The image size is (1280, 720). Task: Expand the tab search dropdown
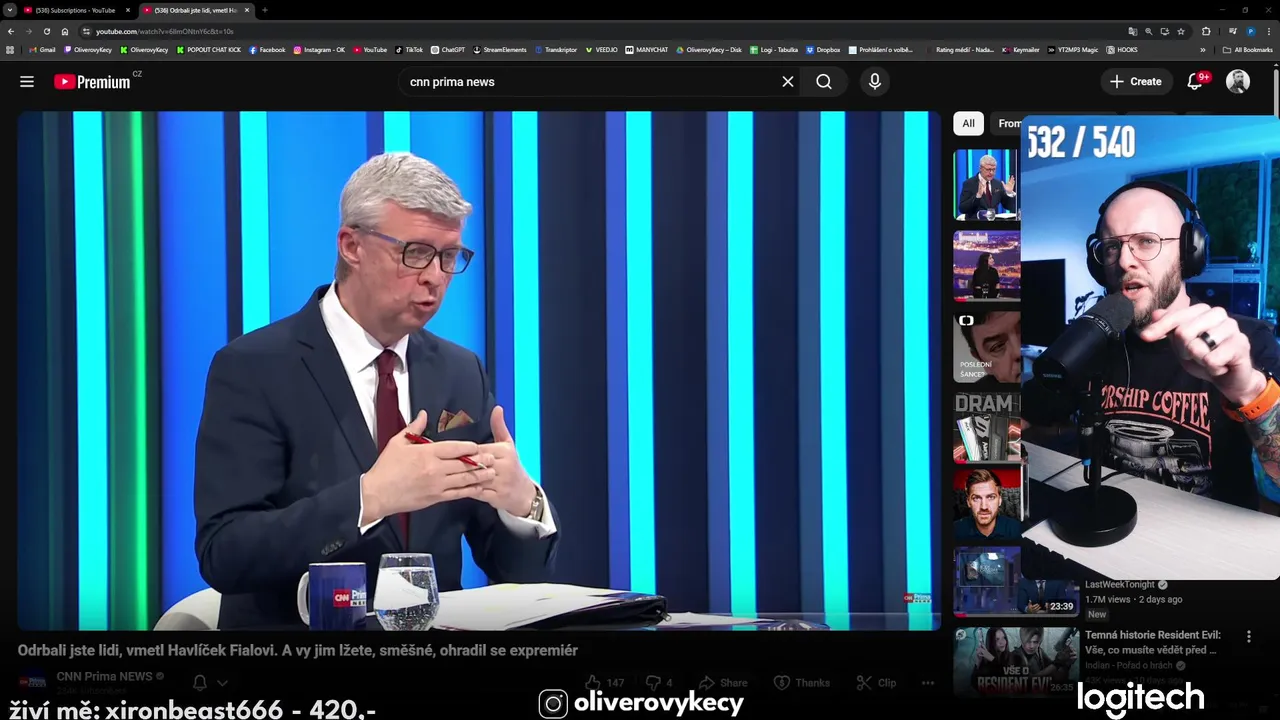[x=9, y=10]
